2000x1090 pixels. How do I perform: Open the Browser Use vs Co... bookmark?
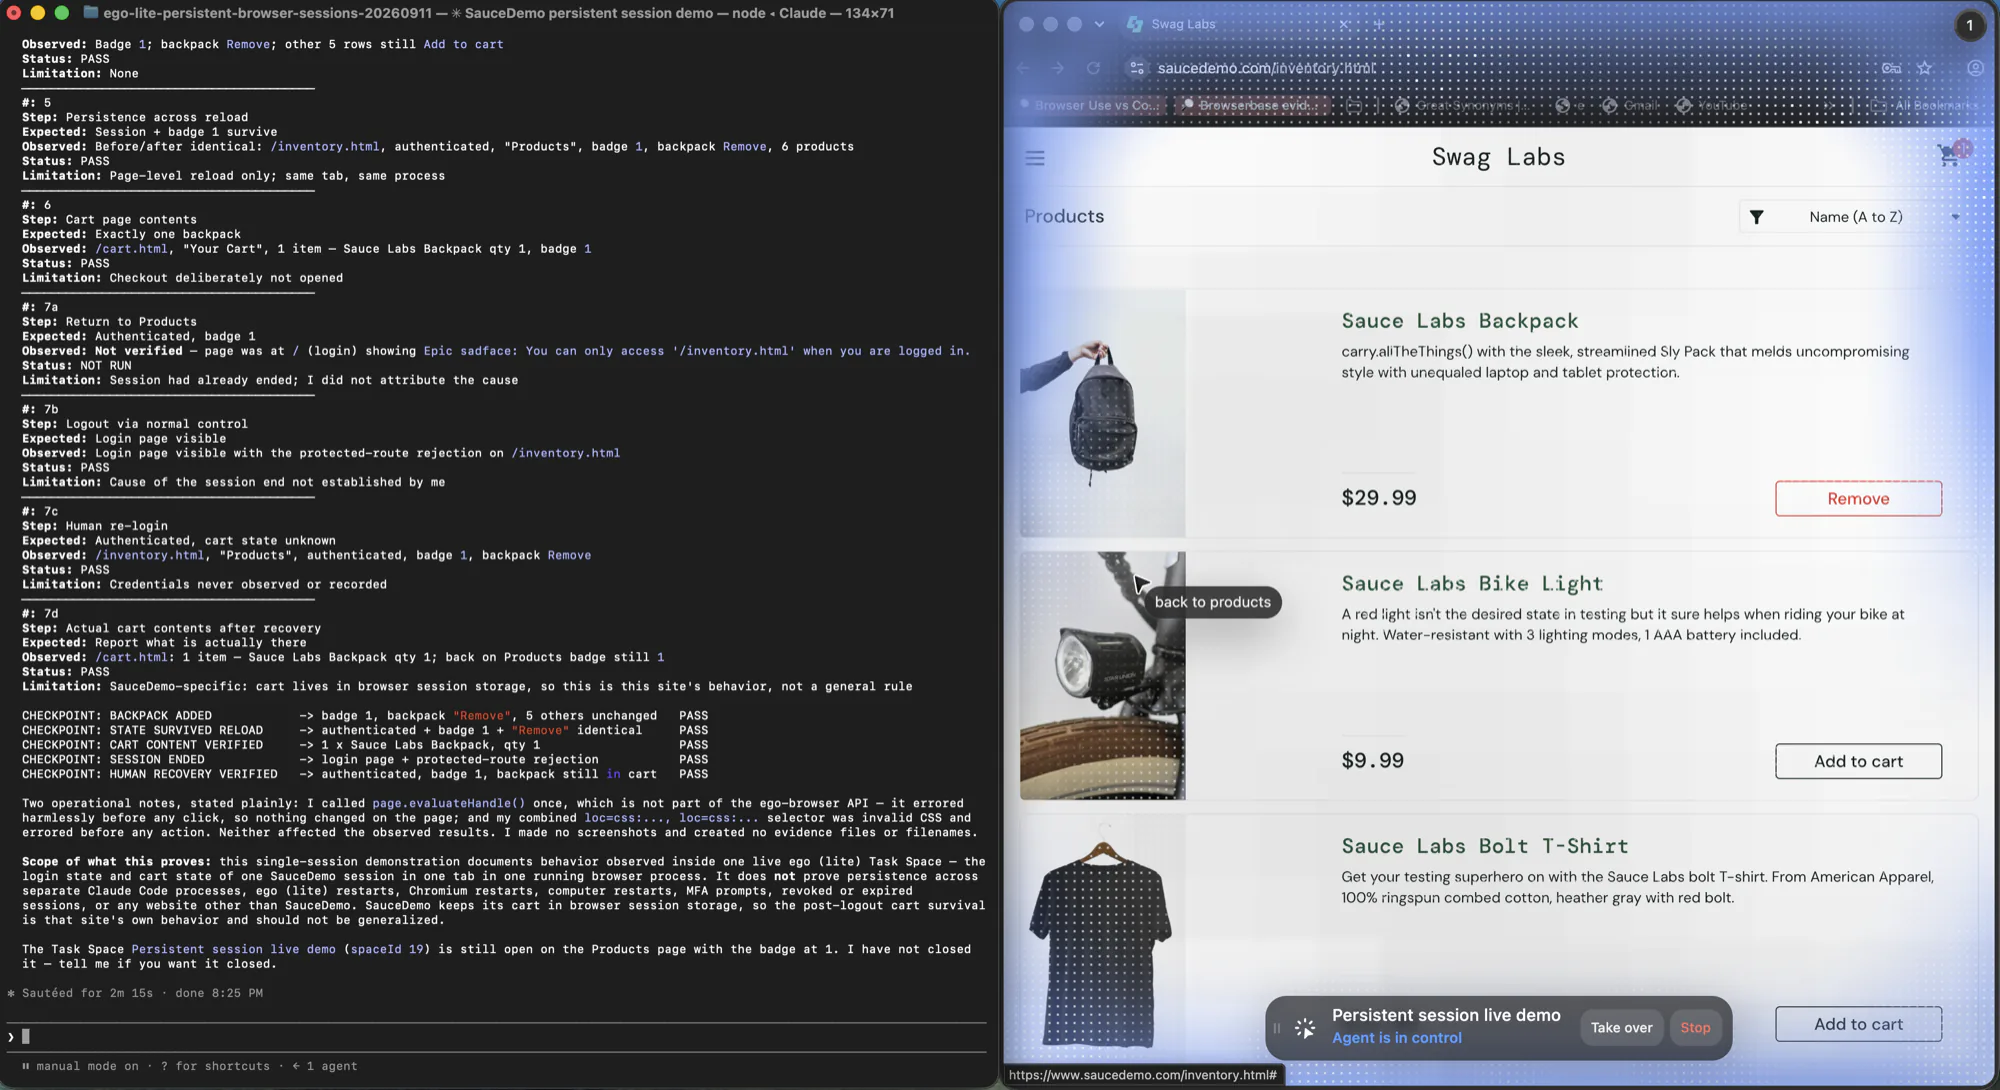coord(1089,105)
